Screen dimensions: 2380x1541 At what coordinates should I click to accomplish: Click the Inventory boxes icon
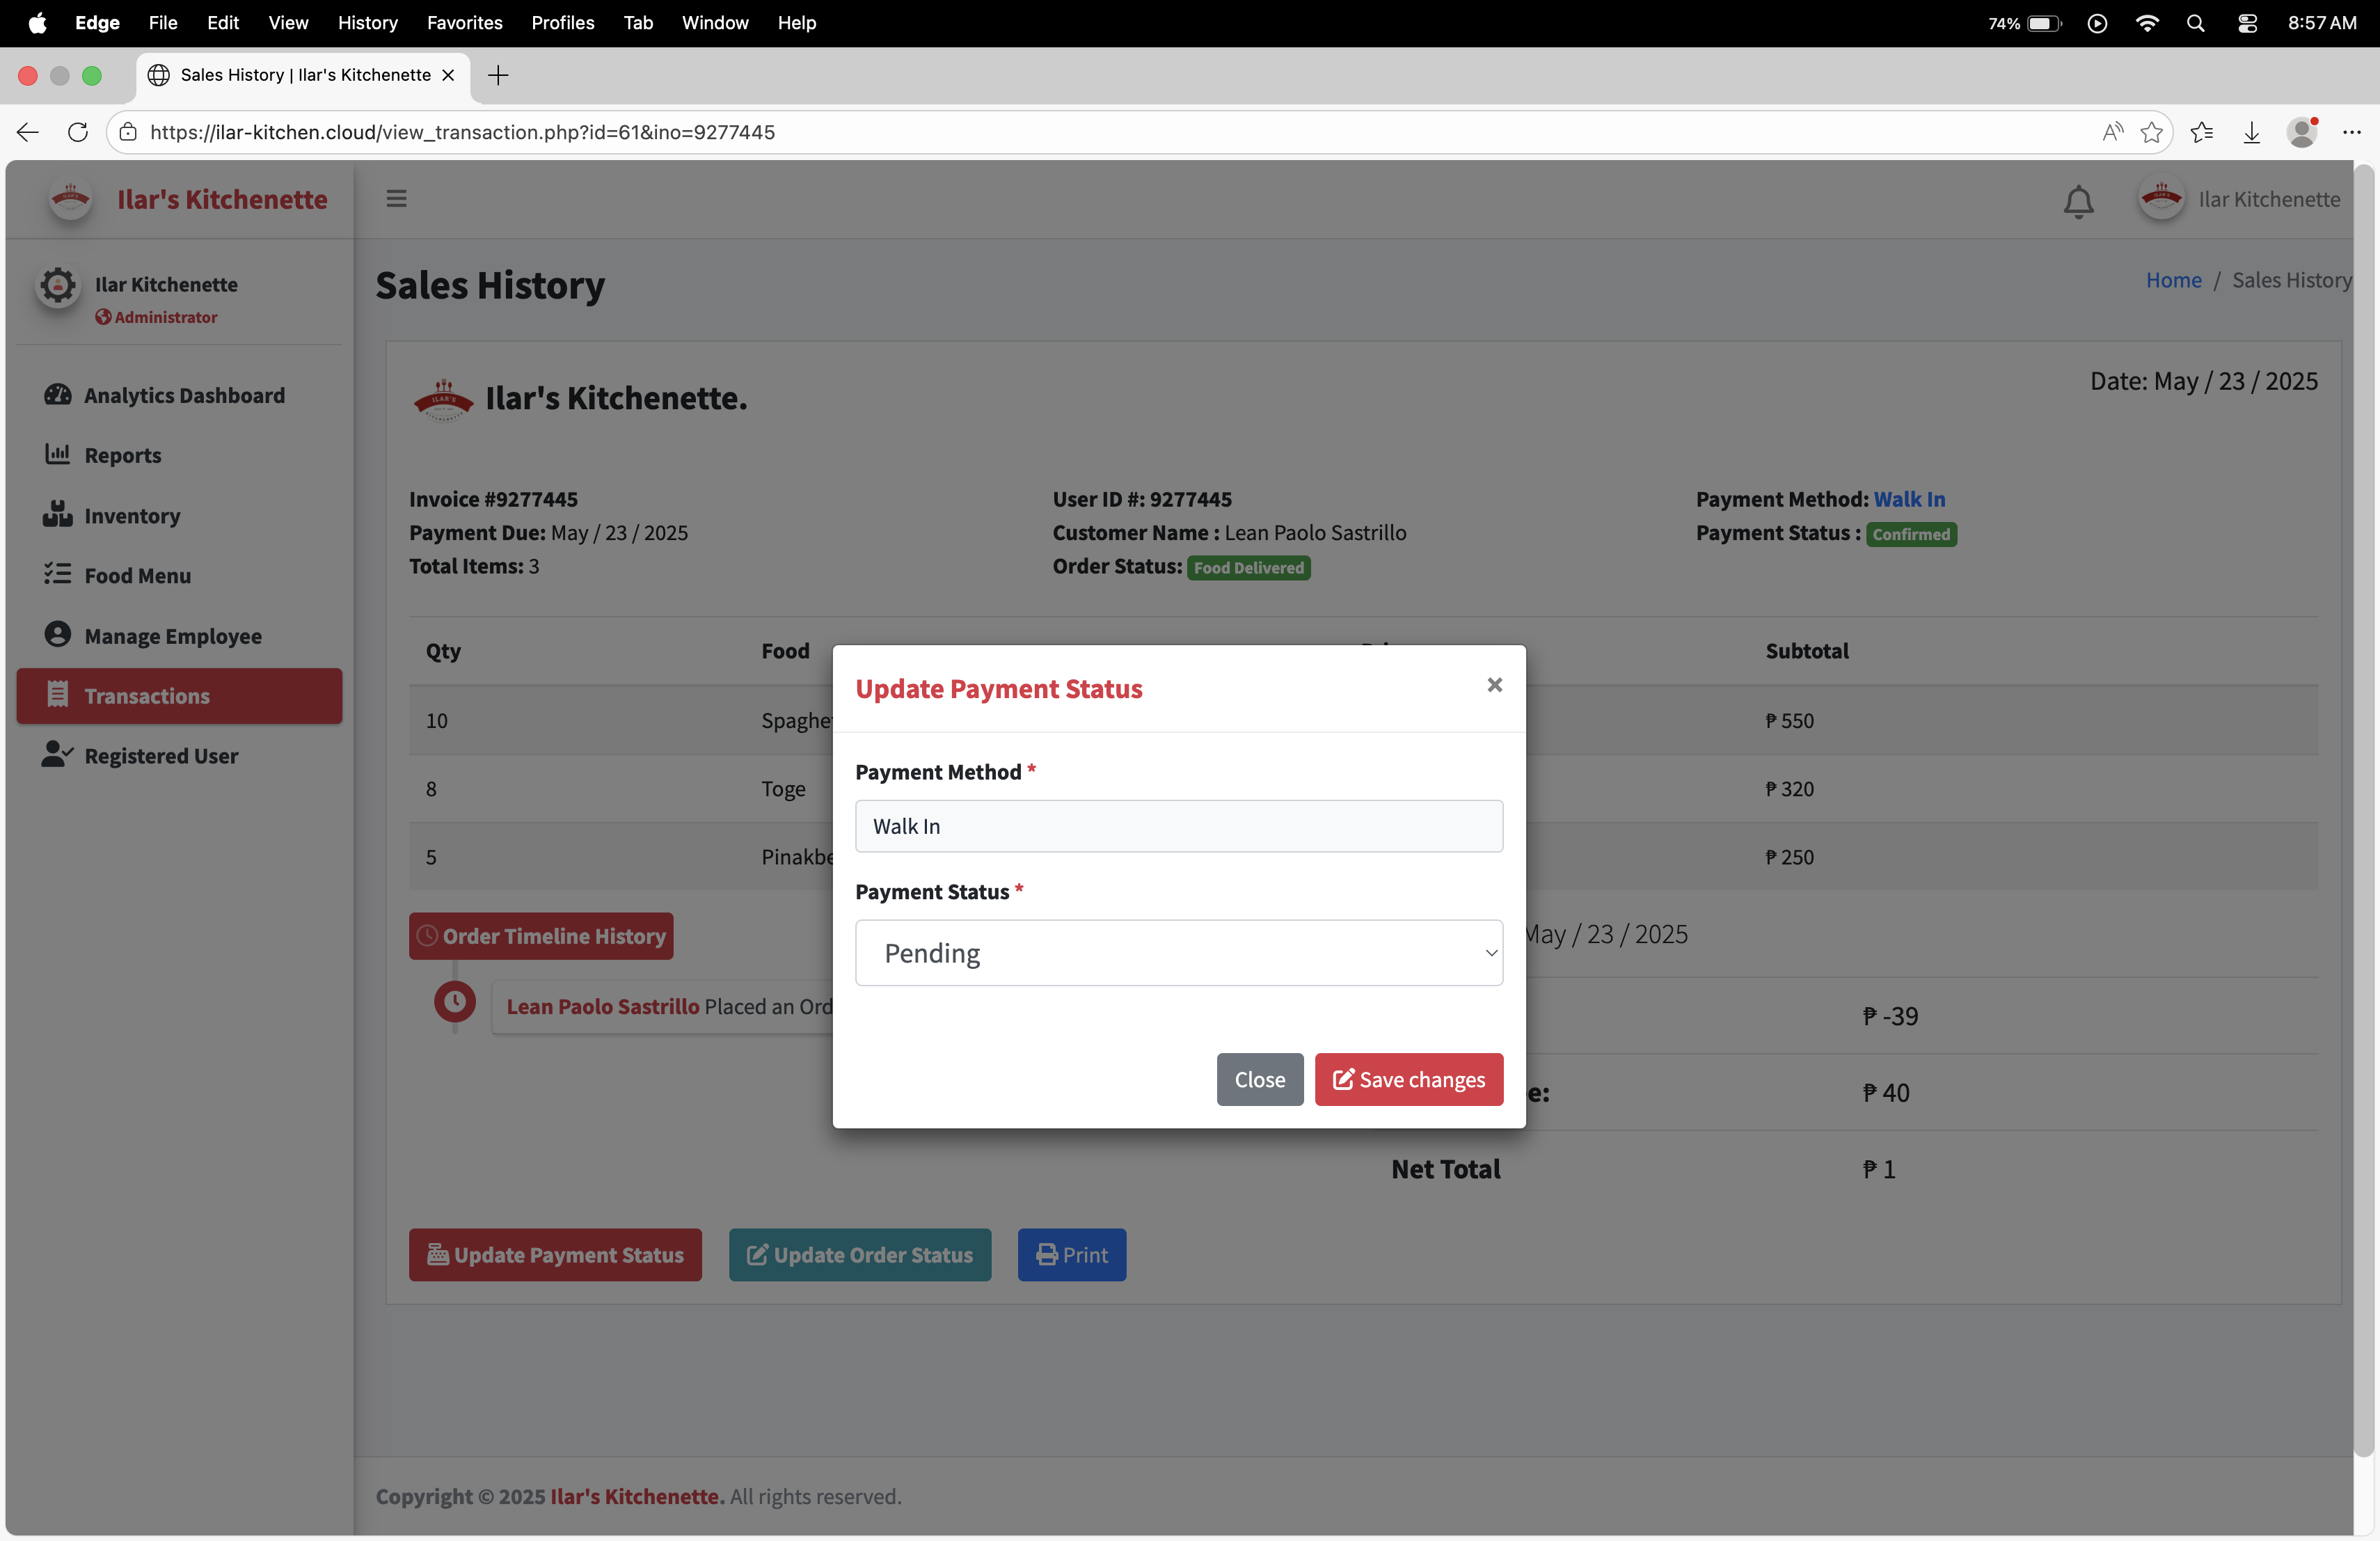point(57,515)
